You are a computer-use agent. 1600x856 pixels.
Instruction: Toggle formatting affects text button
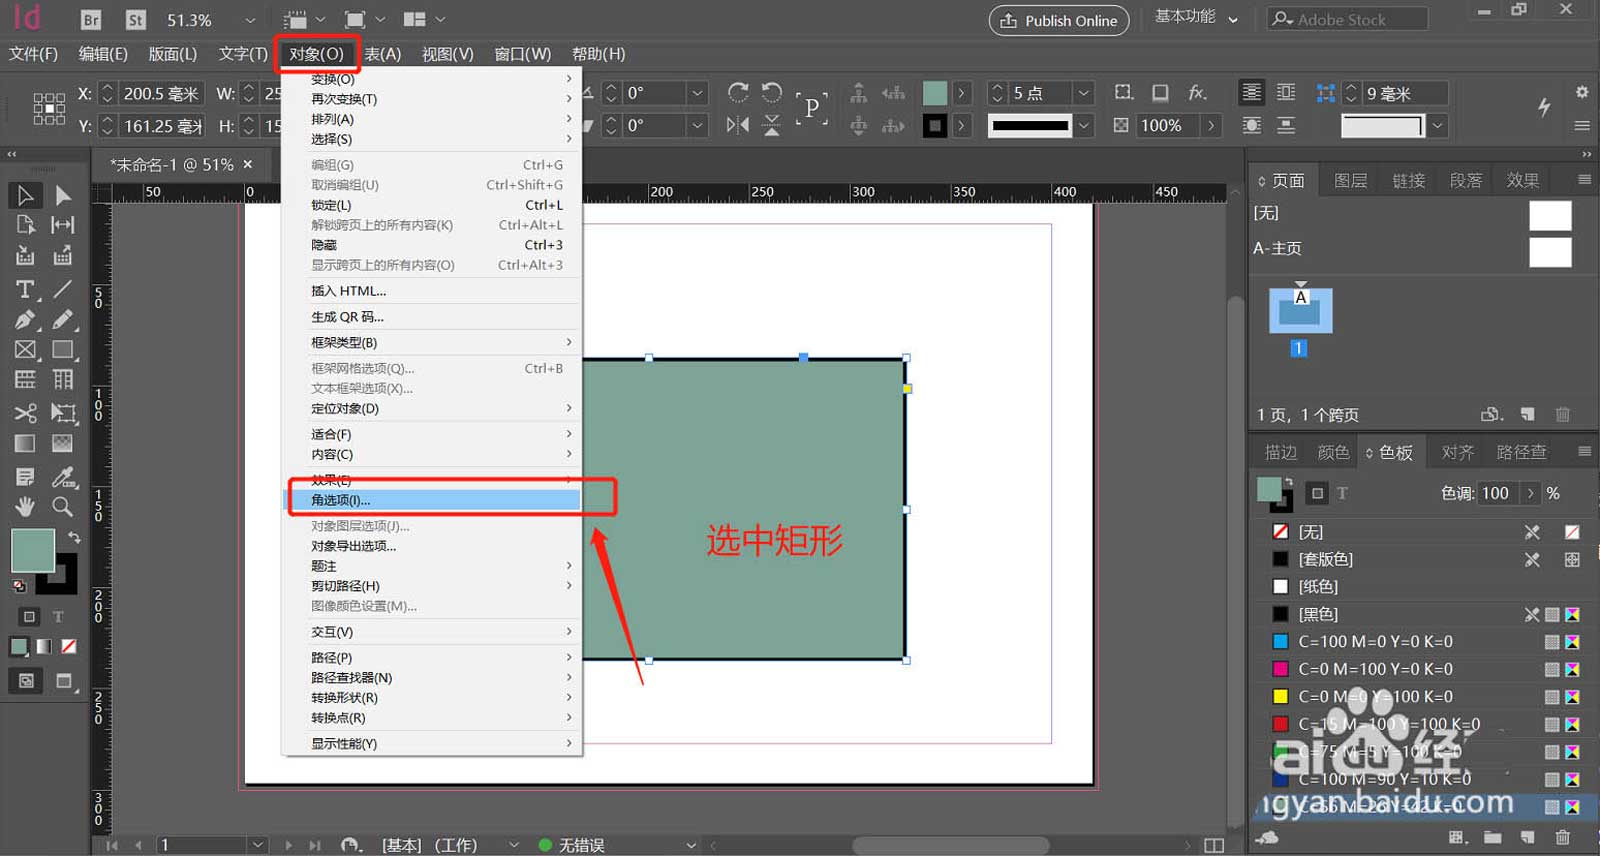click(58, 617)
